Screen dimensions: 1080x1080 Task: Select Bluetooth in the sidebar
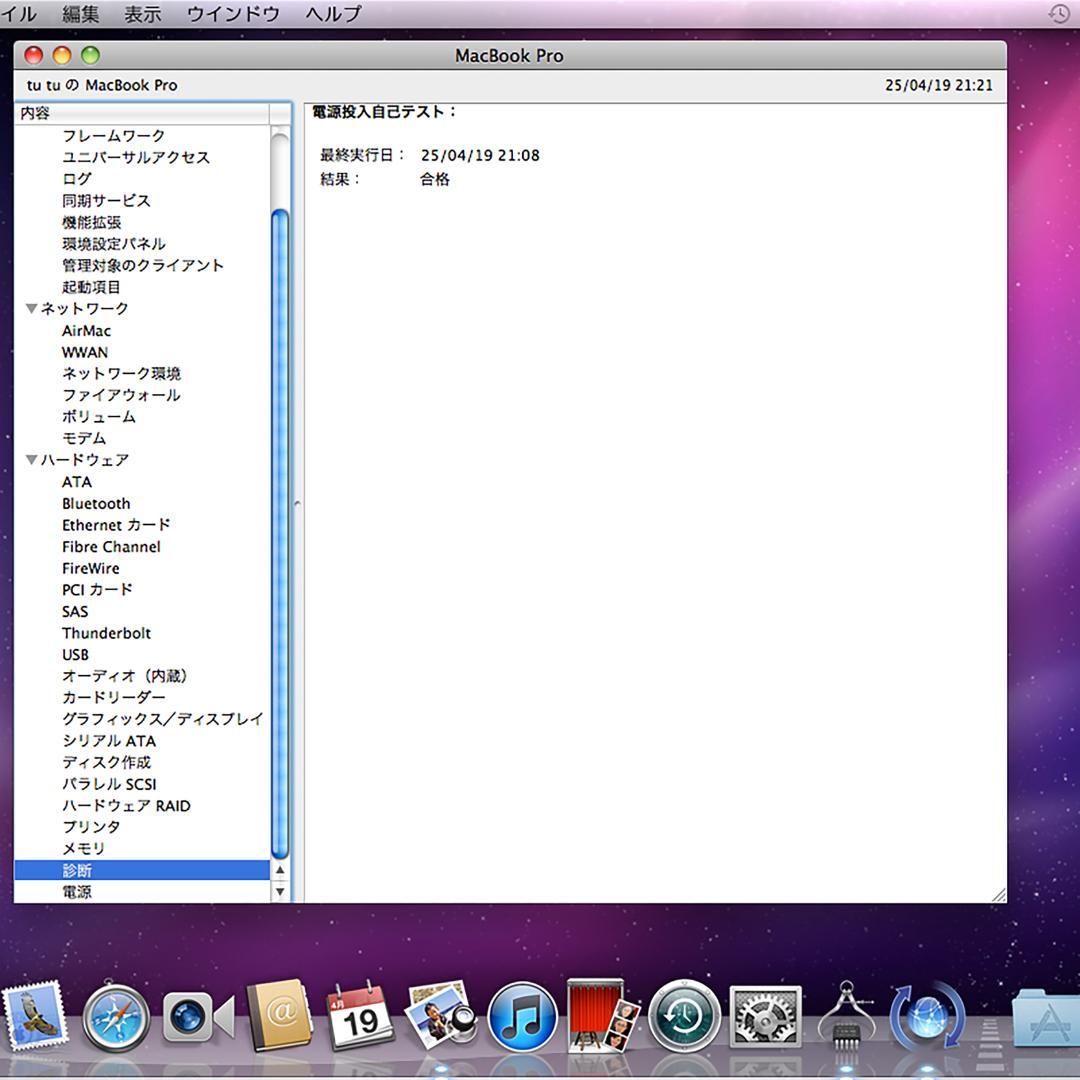point(96,503)
